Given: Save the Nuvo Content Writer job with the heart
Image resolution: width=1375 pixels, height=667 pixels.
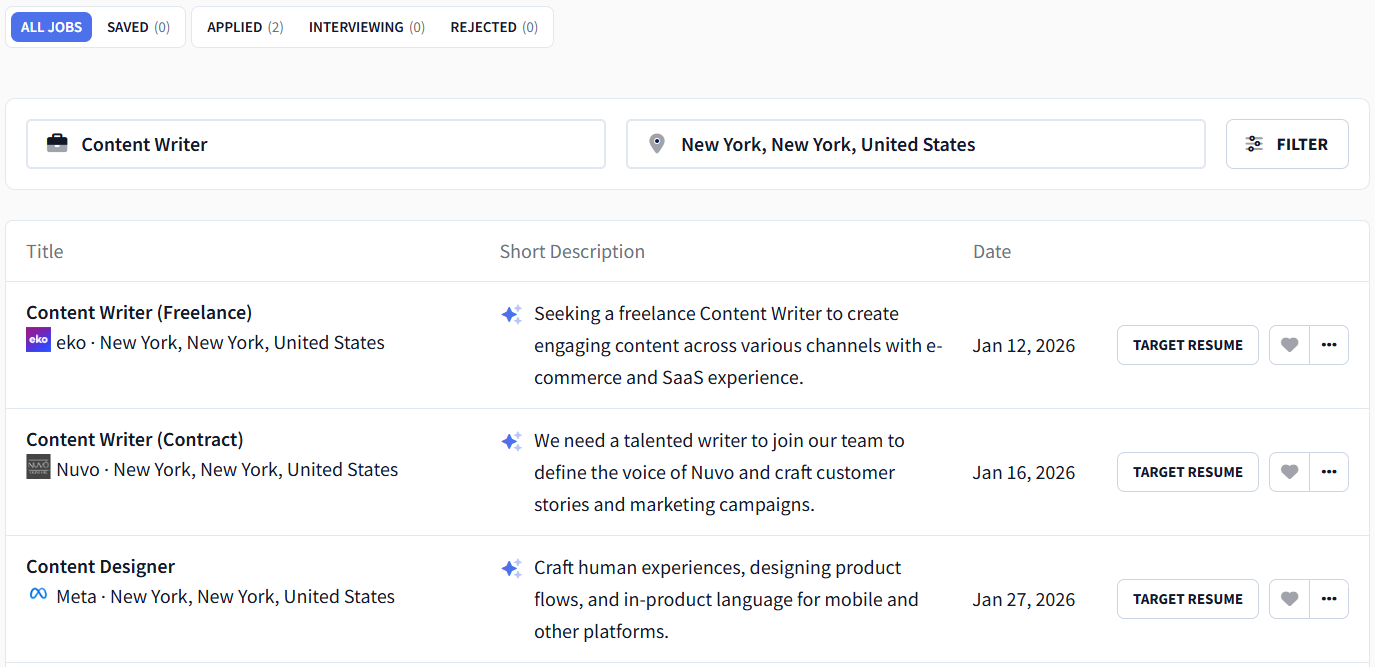Looking at the screenshot, I should (x=1289, y=472).
